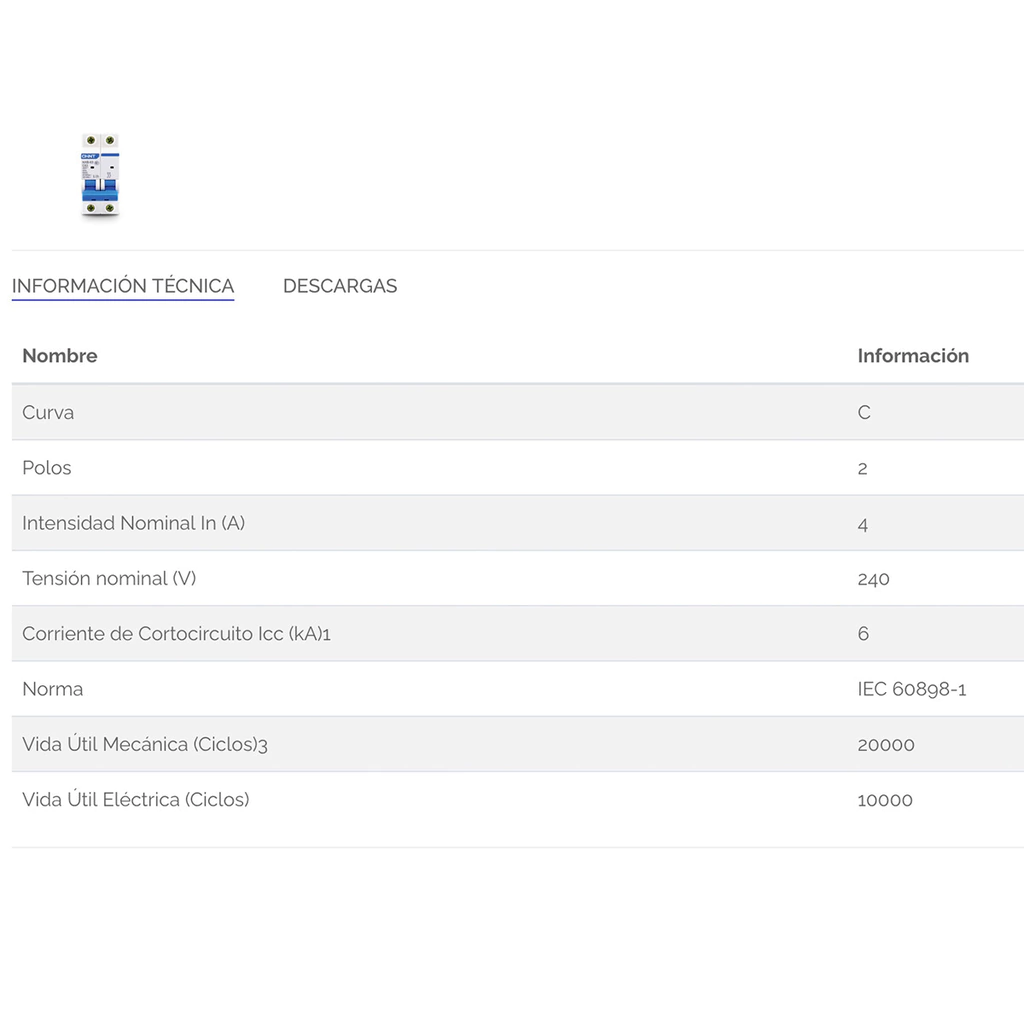Click the circuit breaker product thumbnail

coord(100,175)
